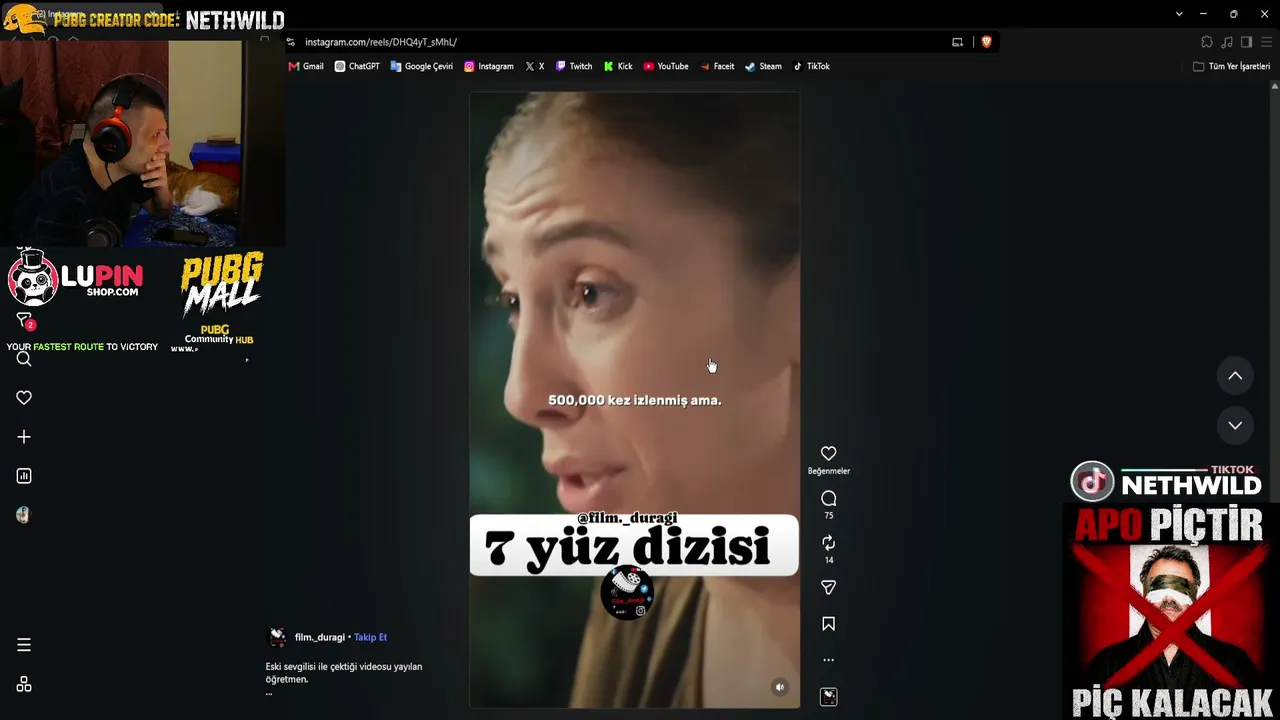Share the reel with the paper plane icon

click(x=828, y=588)
